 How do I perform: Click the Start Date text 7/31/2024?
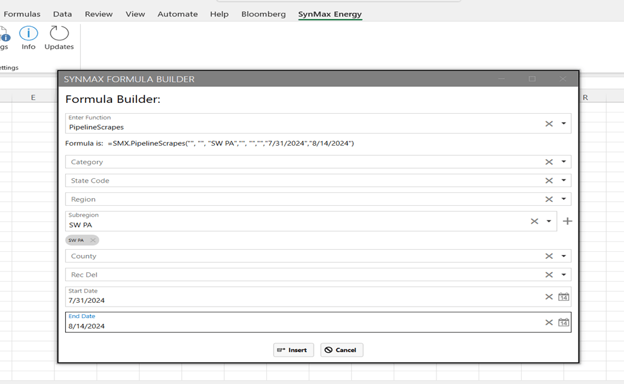(x=86, y=300)
